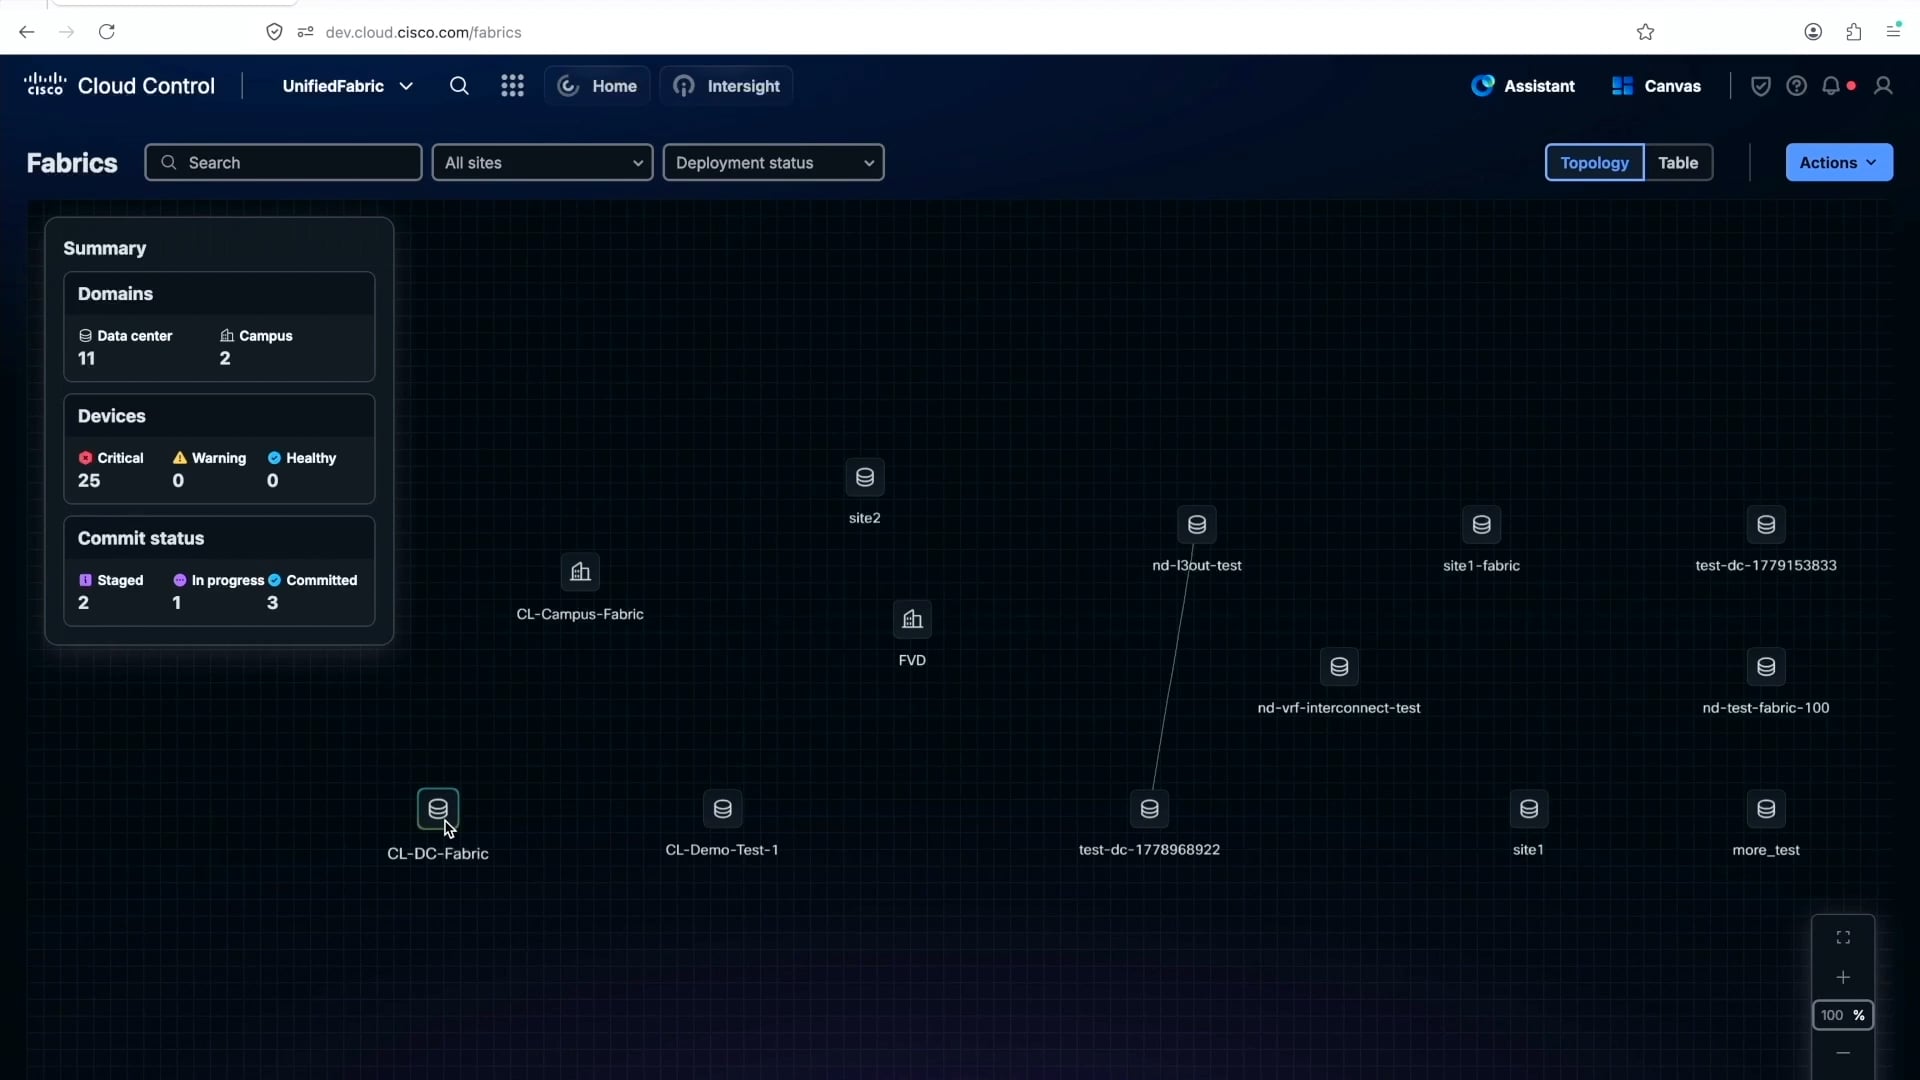The height and width of the screenshot is (1080, 1920).
Task: Select the site1 data center icon
Action: (1528, 809)
